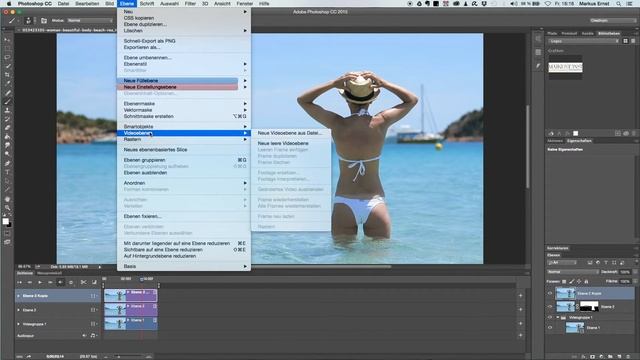Select the Zoom tool
The image size is (640, 360).
click(x=7, y=208)
